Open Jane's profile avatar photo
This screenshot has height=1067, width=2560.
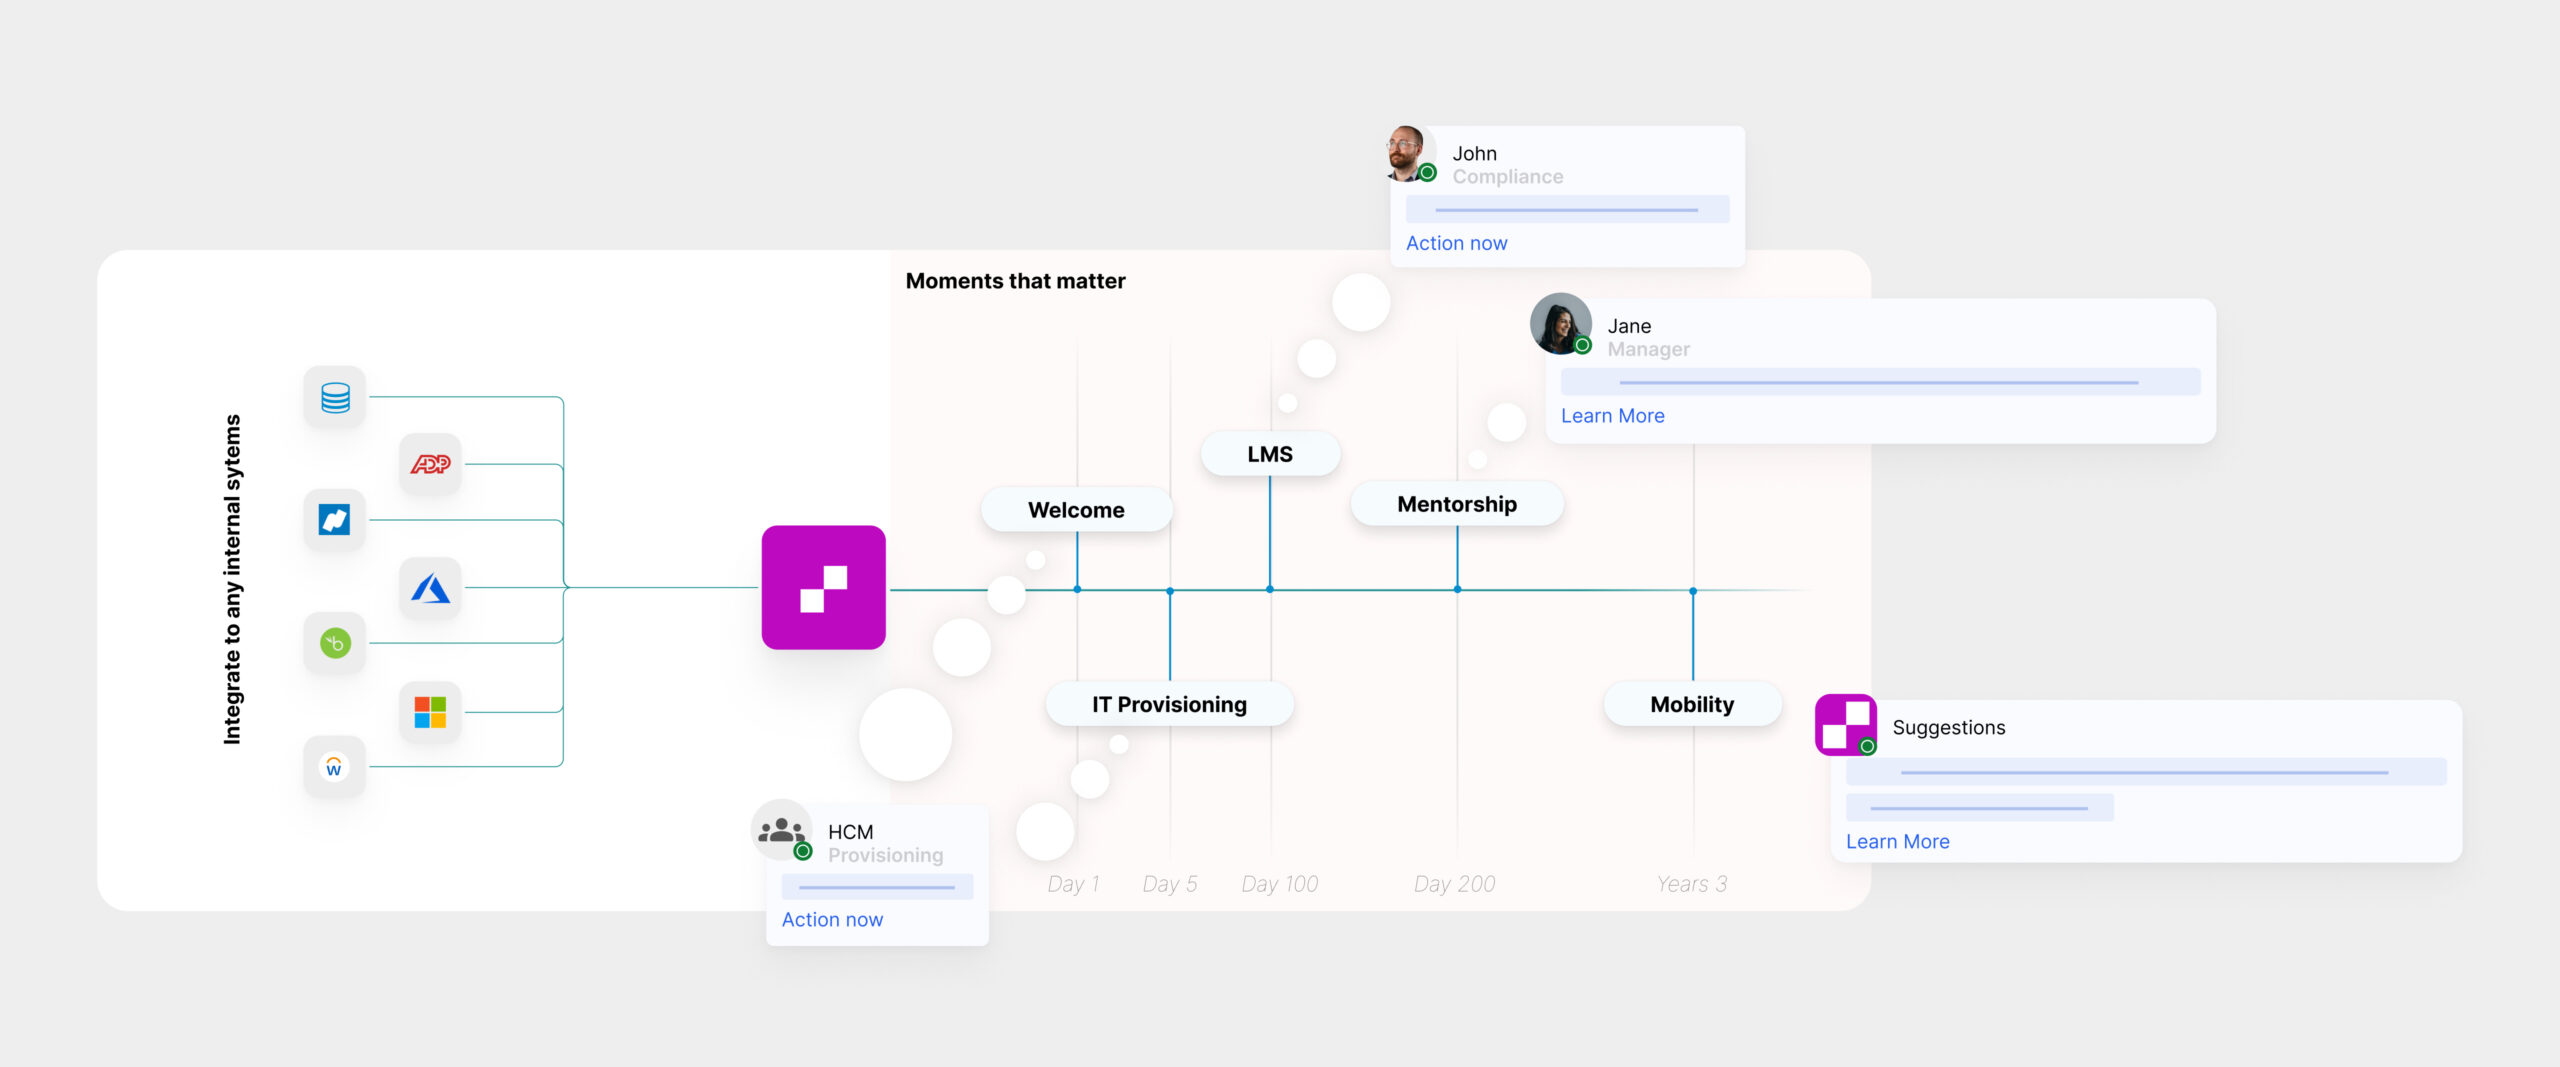tap(1560, 324)
